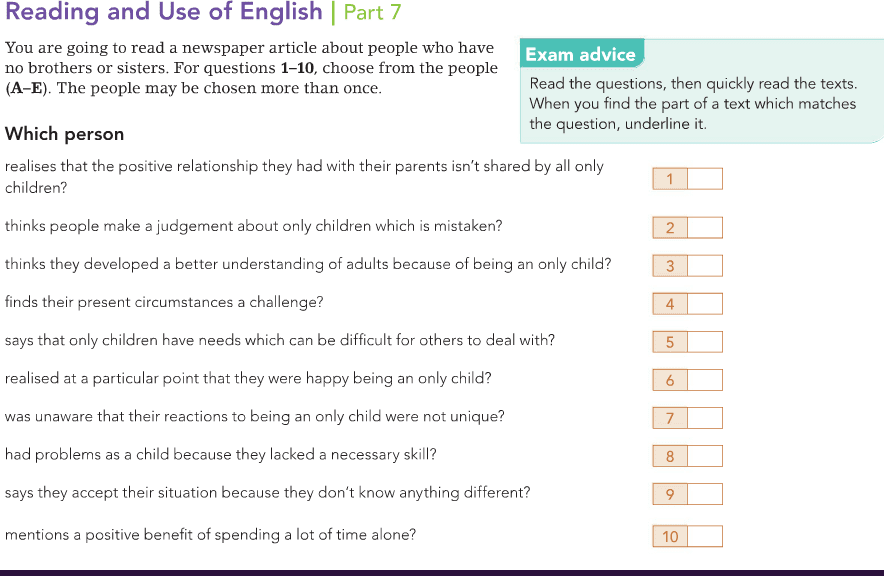The width and height of the screenshot is (884, 576).
Task: Click the answer box for question 1
Action: [704, 179]
